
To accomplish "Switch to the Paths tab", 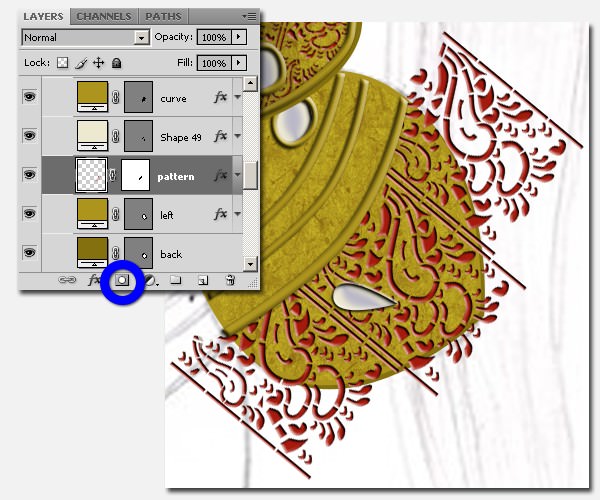I will pos(163,17).
